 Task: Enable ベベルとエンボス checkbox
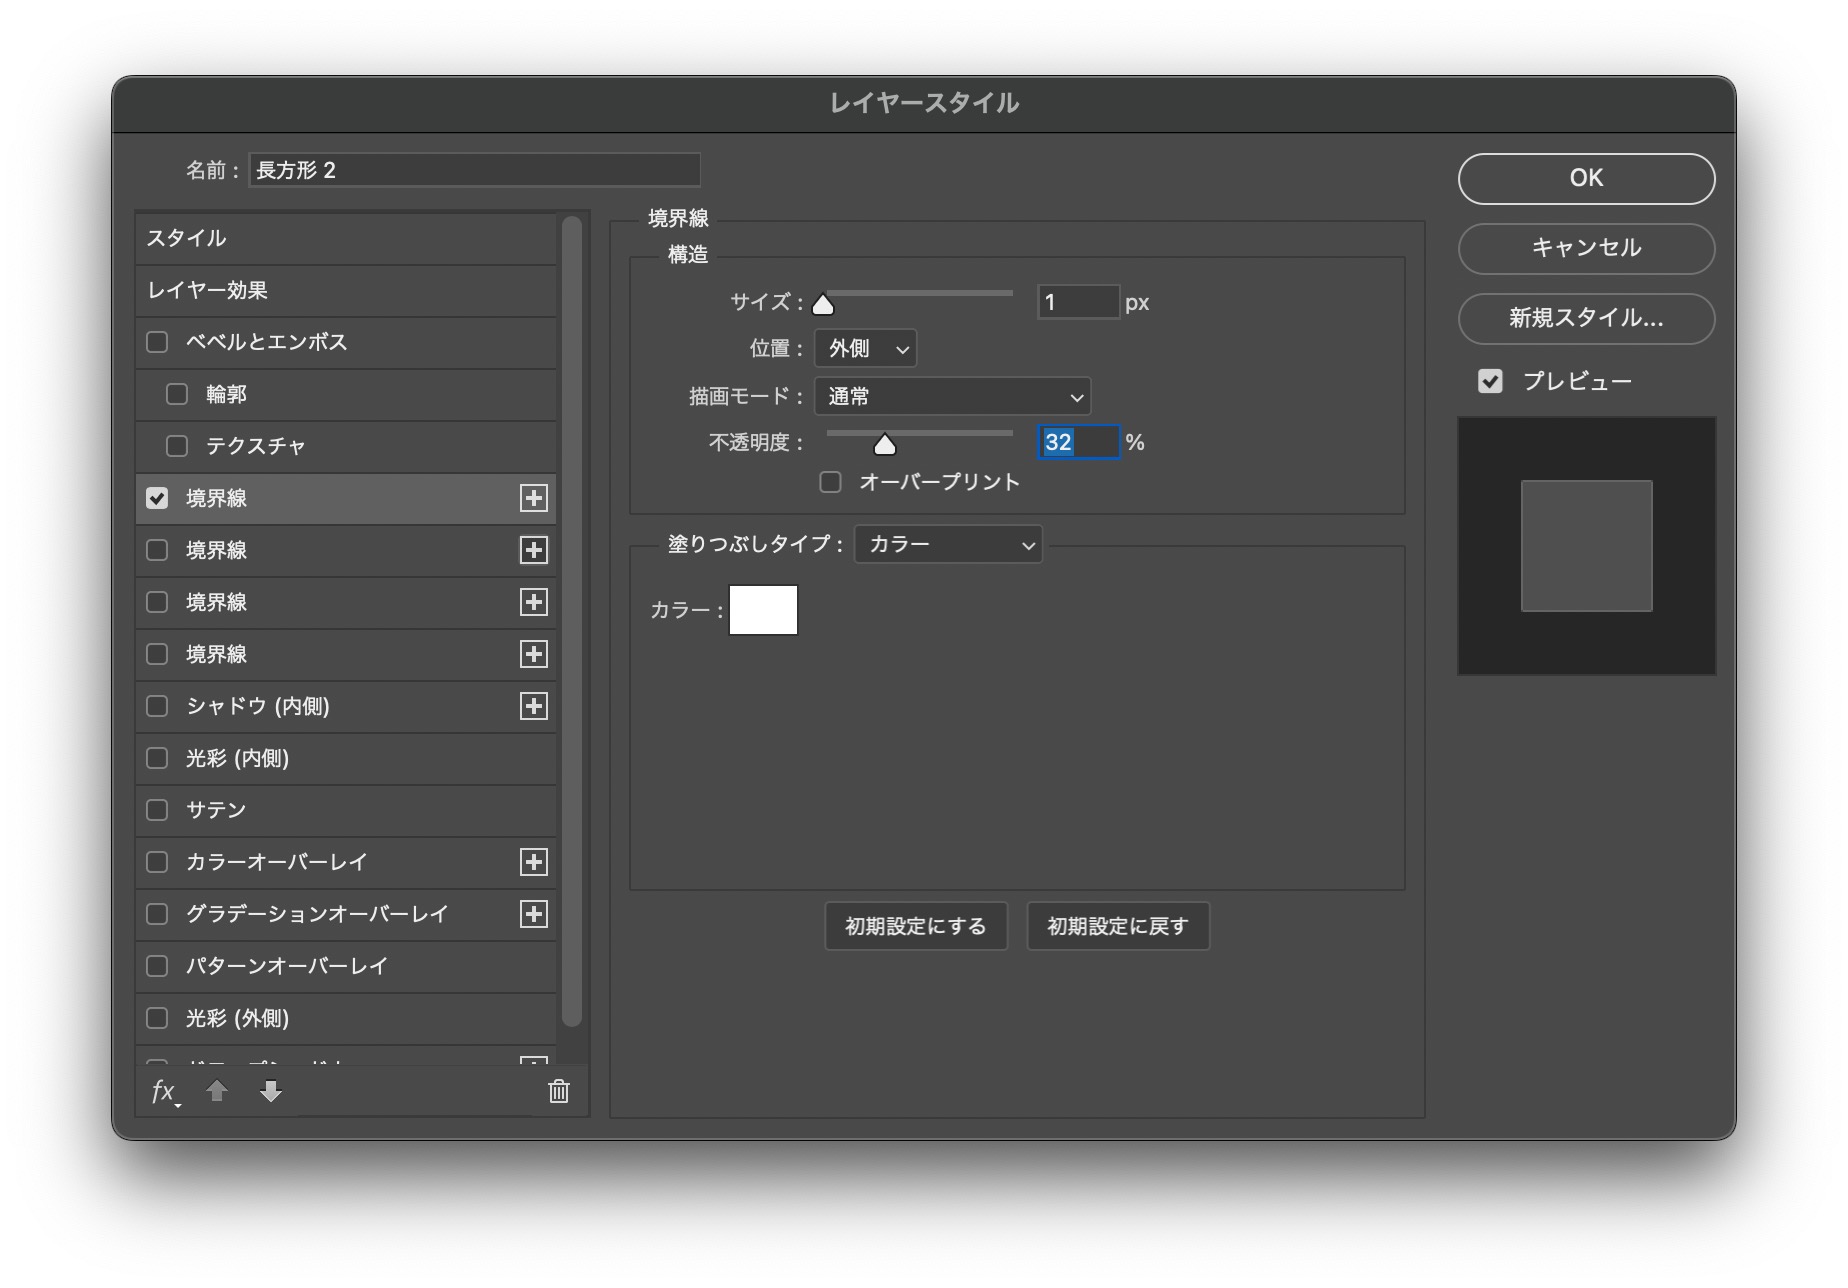pyautogui.click(x=157, y=342)
